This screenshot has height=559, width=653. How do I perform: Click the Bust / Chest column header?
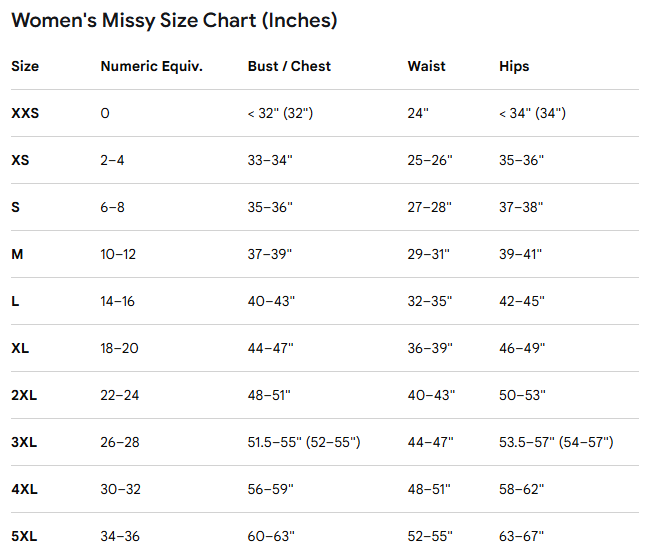289,66
